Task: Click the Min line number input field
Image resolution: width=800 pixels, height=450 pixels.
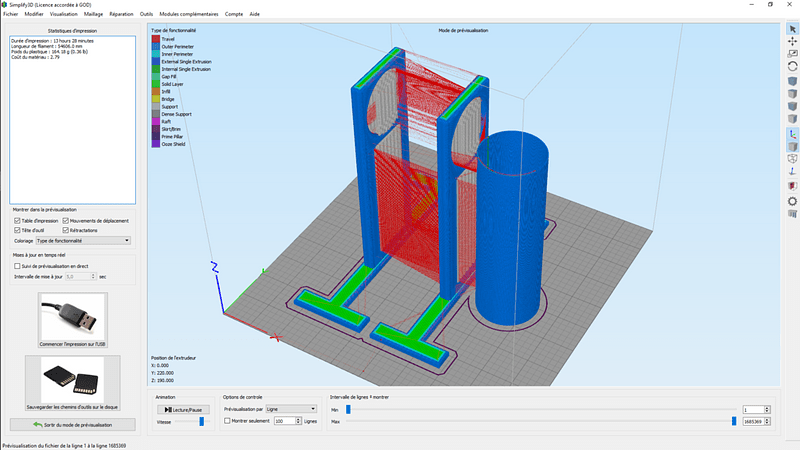Action: [x=753, y=410]
